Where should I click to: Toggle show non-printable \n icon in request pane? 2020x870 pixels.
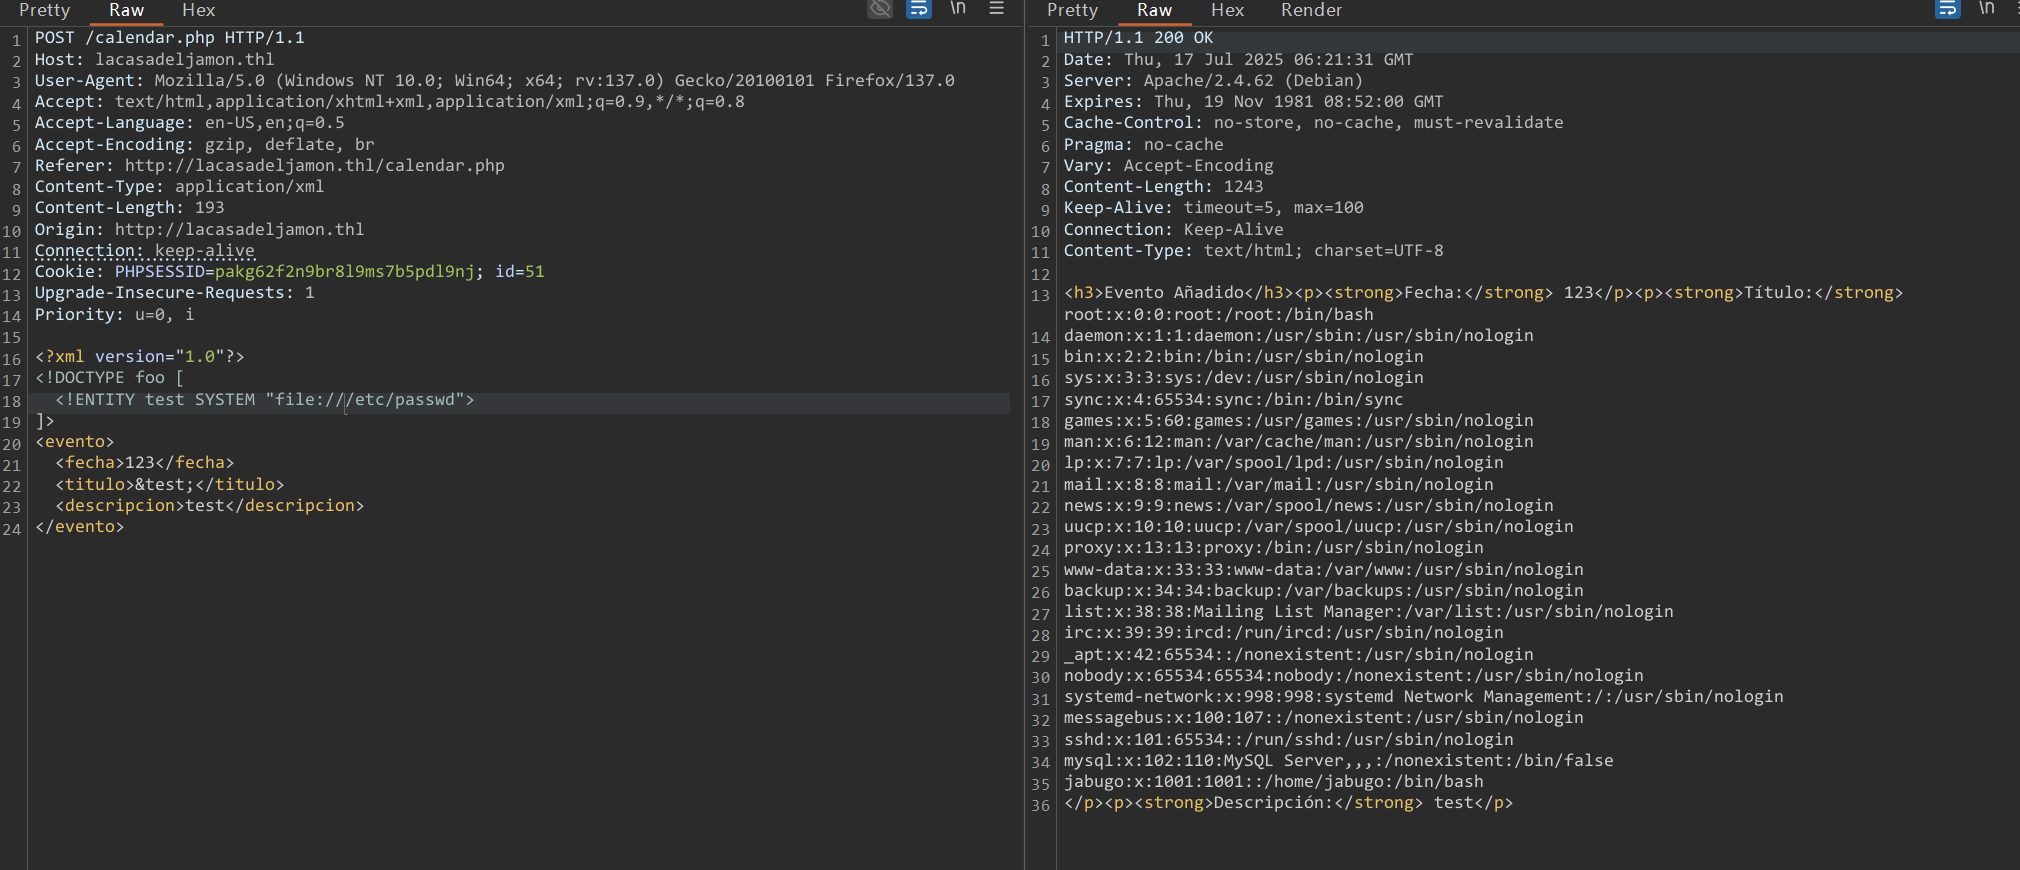click(958, 8)
